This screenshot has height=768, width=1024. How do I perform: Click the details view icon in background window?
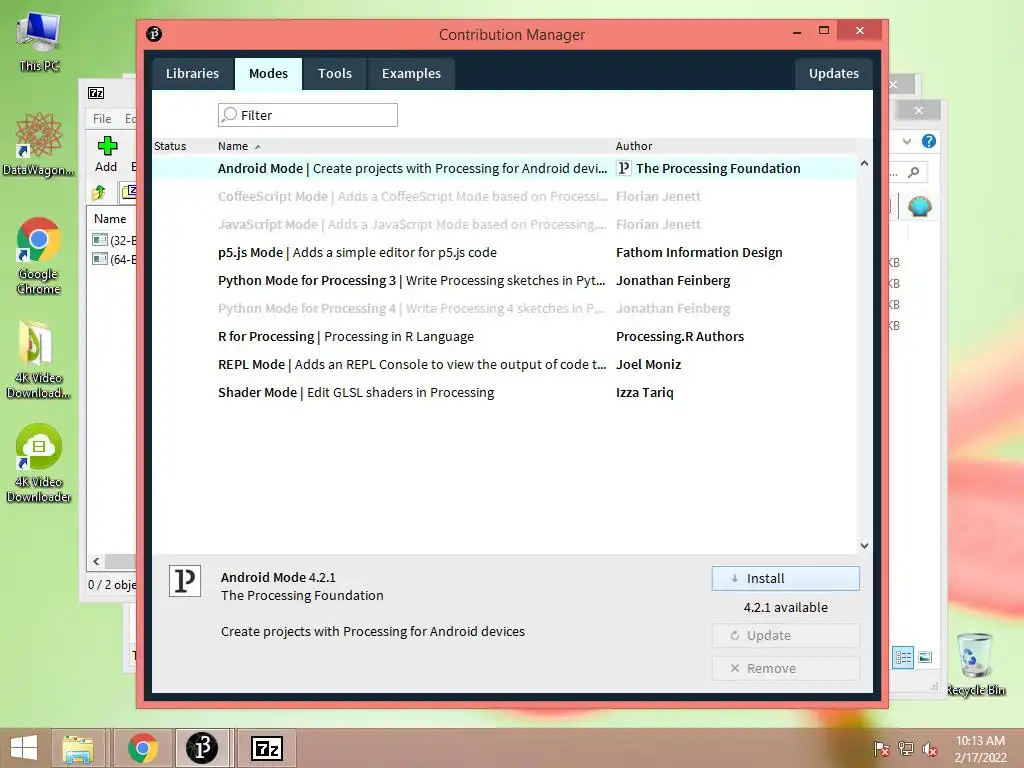[904, 657]
